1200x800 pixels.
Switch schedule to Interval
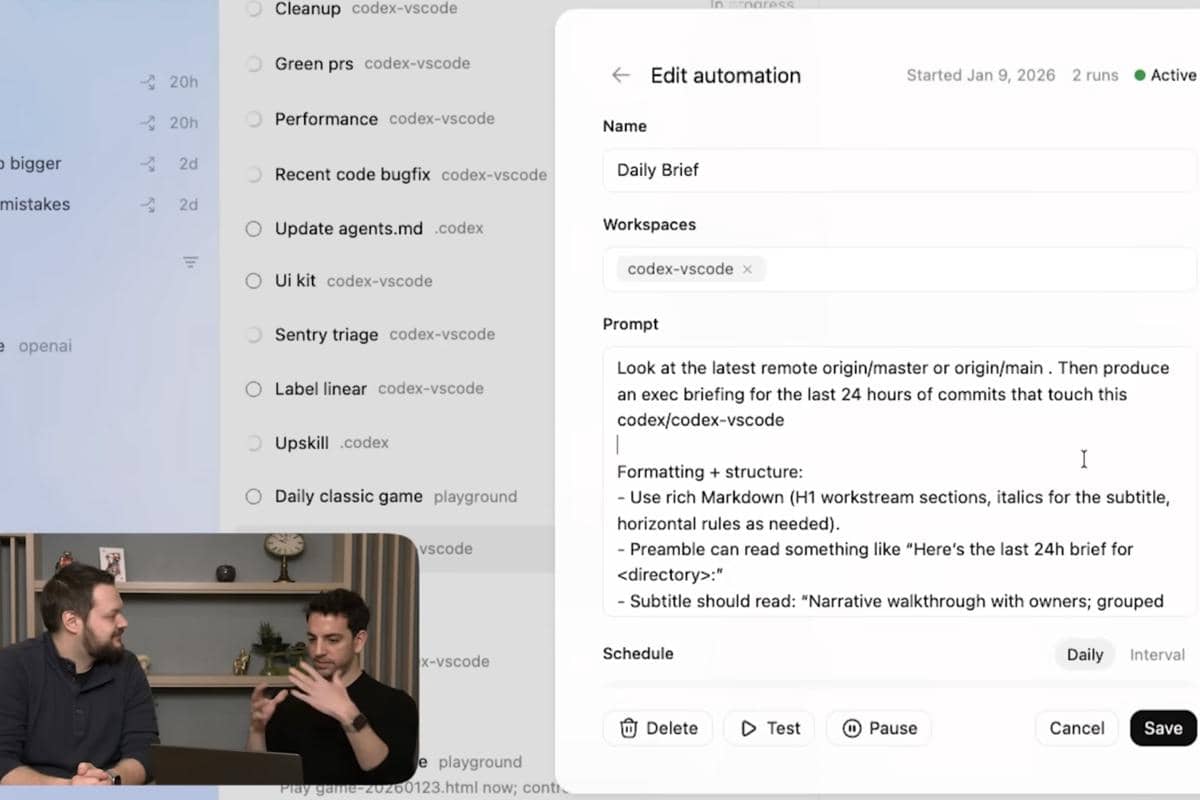tap(1157, 655)
